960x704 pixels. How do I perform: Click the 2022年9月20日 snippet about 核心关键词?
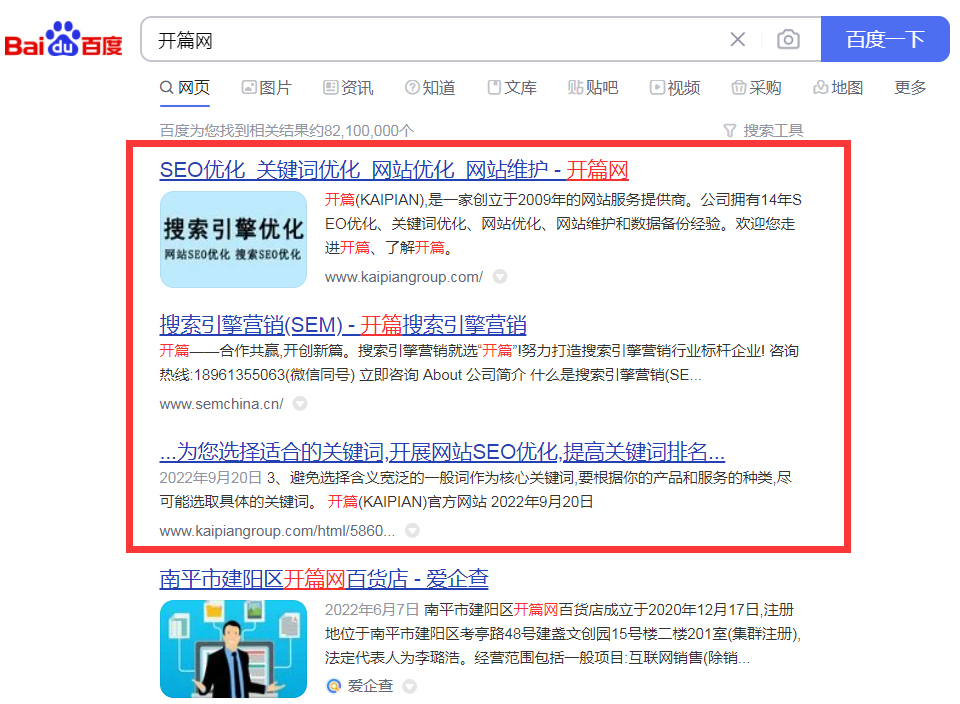click(x=476, y=489)
